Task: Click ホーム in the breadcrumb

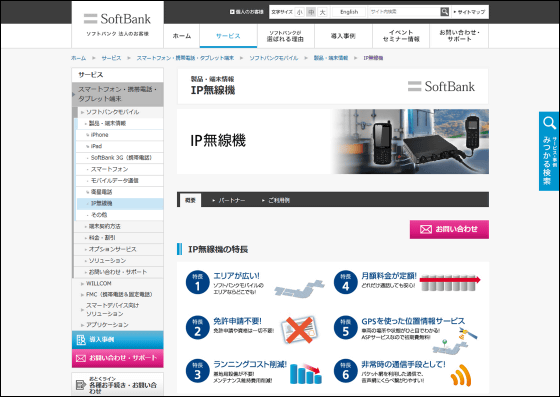Action: 78,58
